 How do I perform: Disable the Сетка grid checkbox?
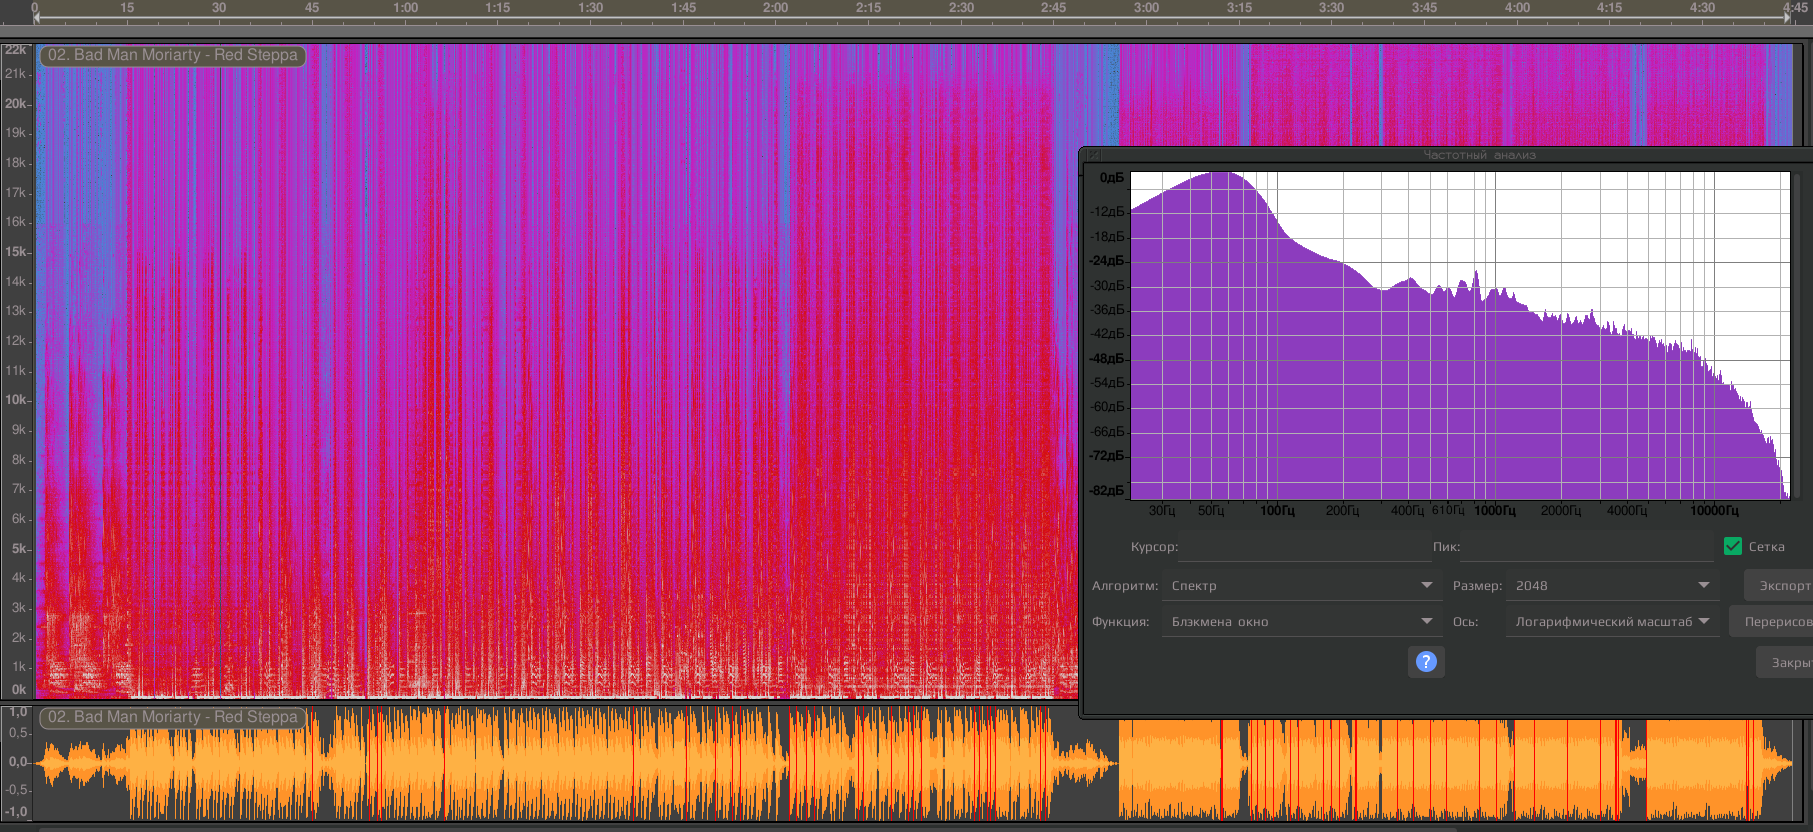(1733, 546)
